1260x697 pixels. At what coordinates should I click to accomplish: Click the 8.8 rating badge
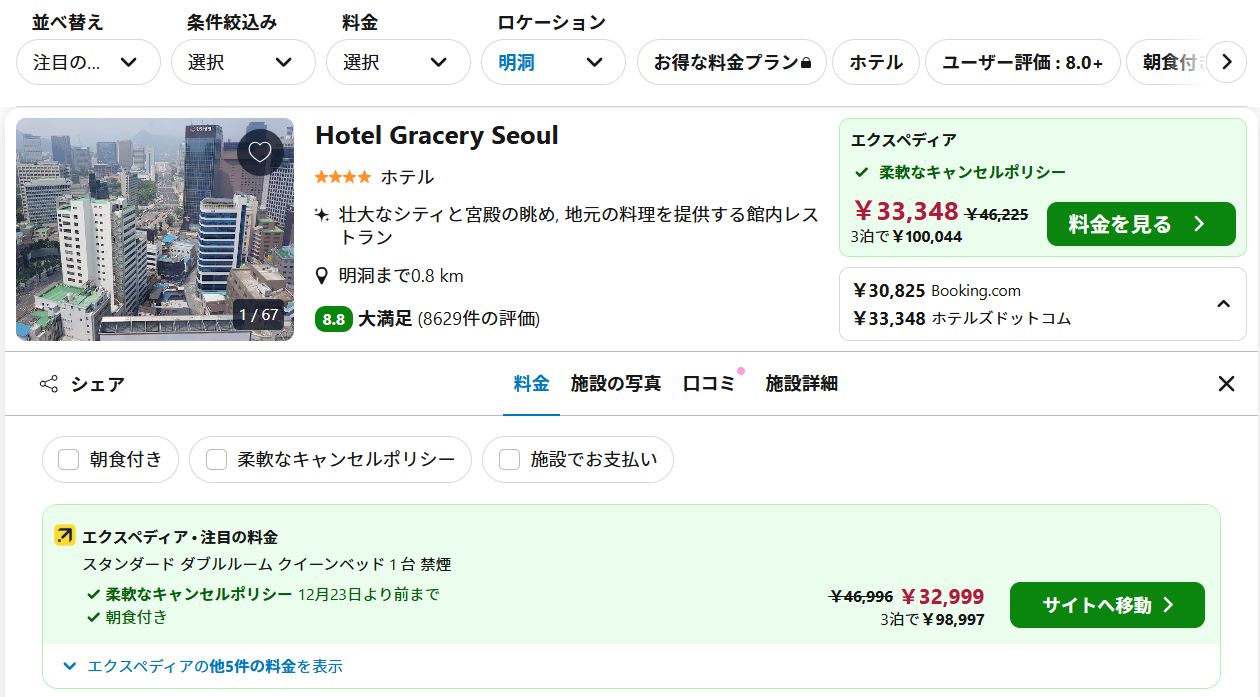[x=333, y=319]
